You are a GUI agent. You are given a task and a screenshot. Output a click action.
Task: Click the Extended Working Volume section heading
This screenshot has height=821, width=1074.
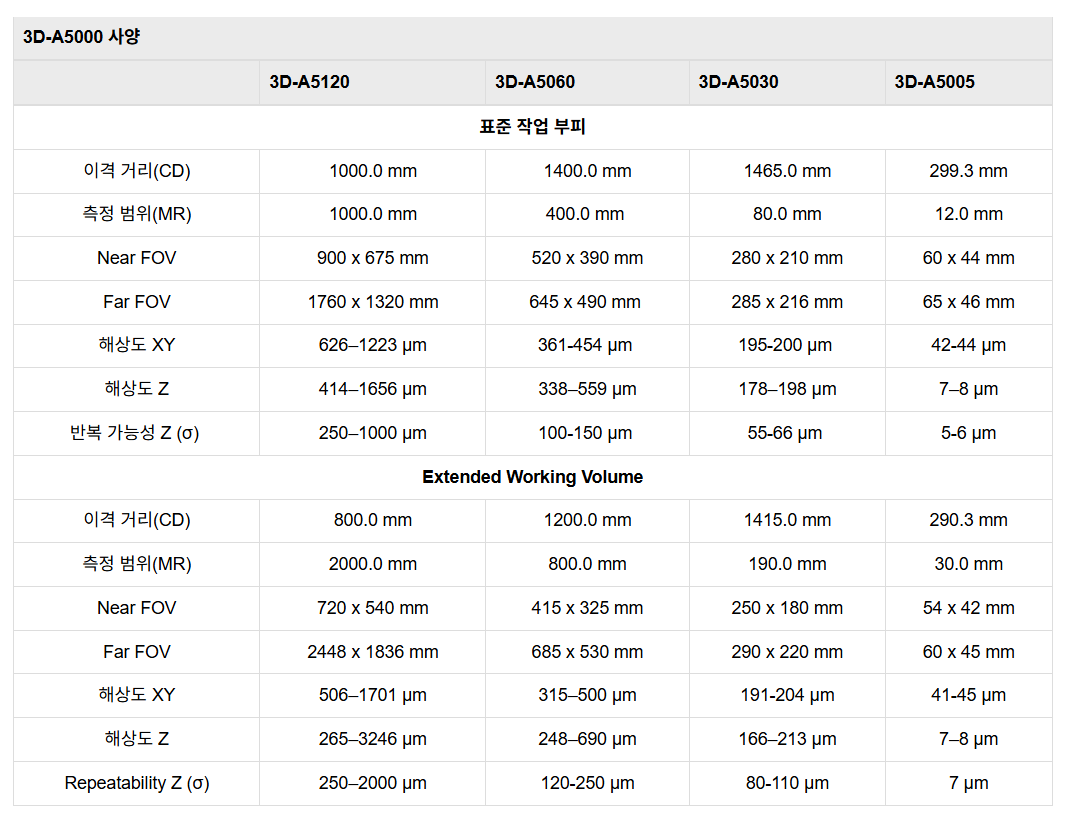click(x=532, y=477)
